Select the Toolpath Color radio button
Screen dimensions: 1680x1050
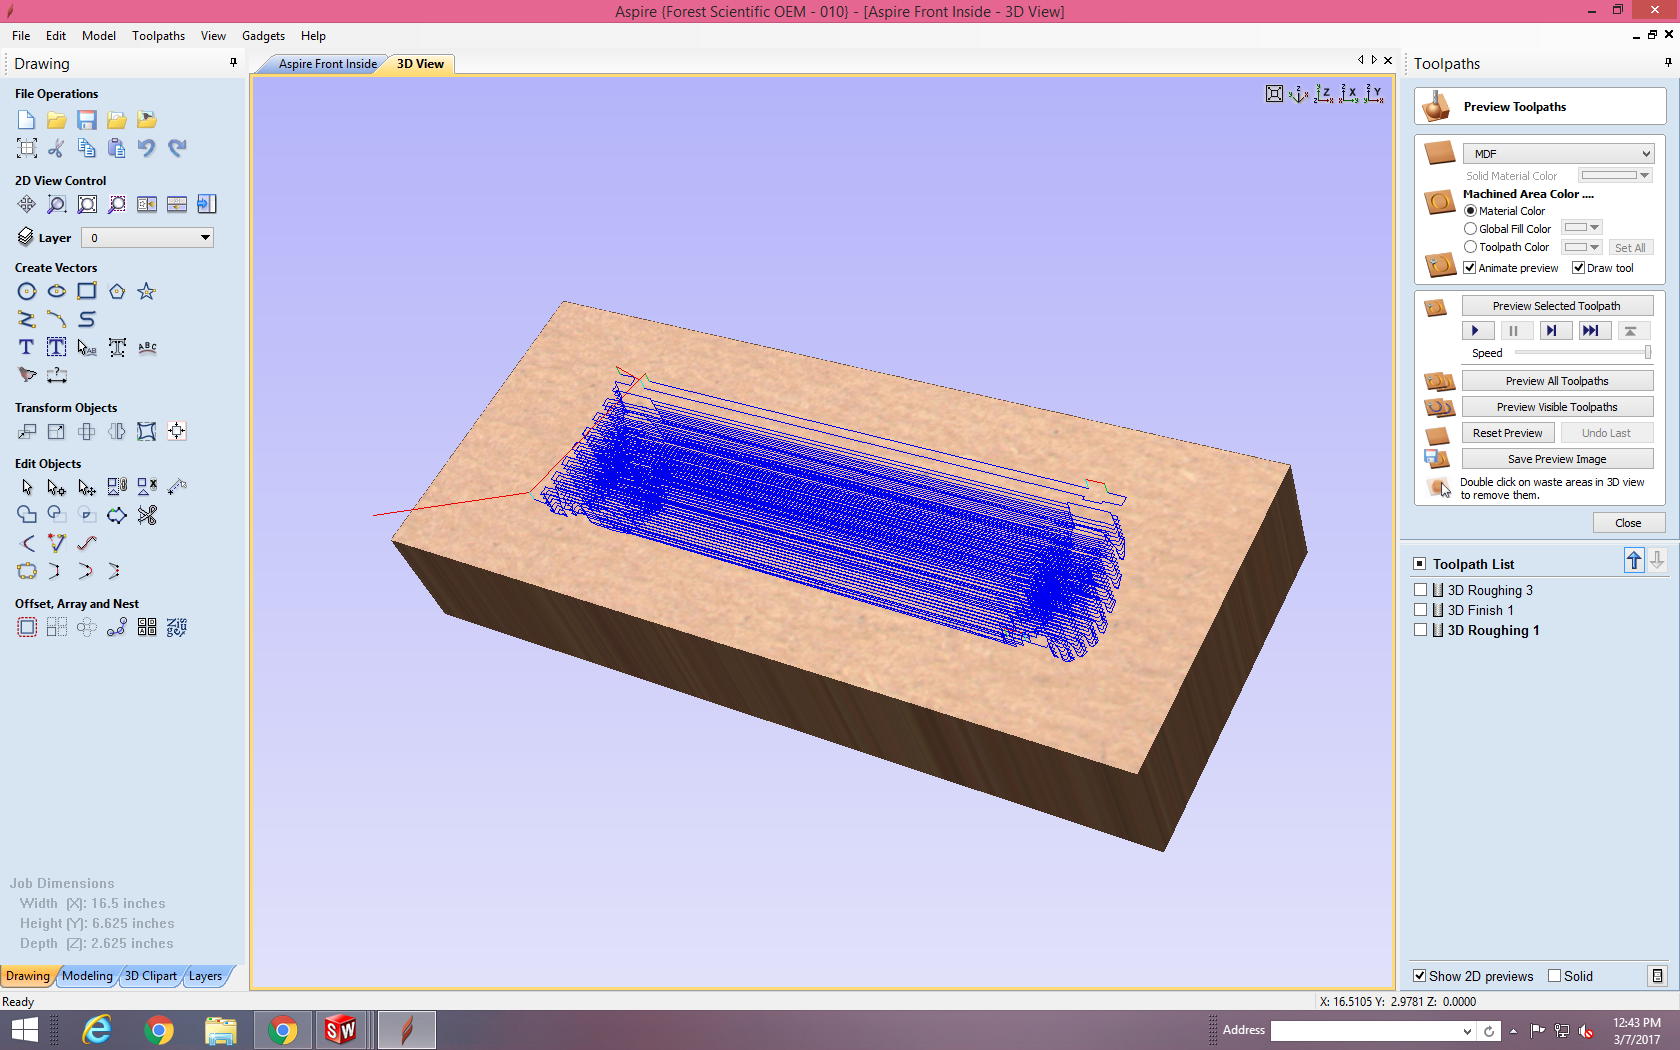coord(1470,247)
